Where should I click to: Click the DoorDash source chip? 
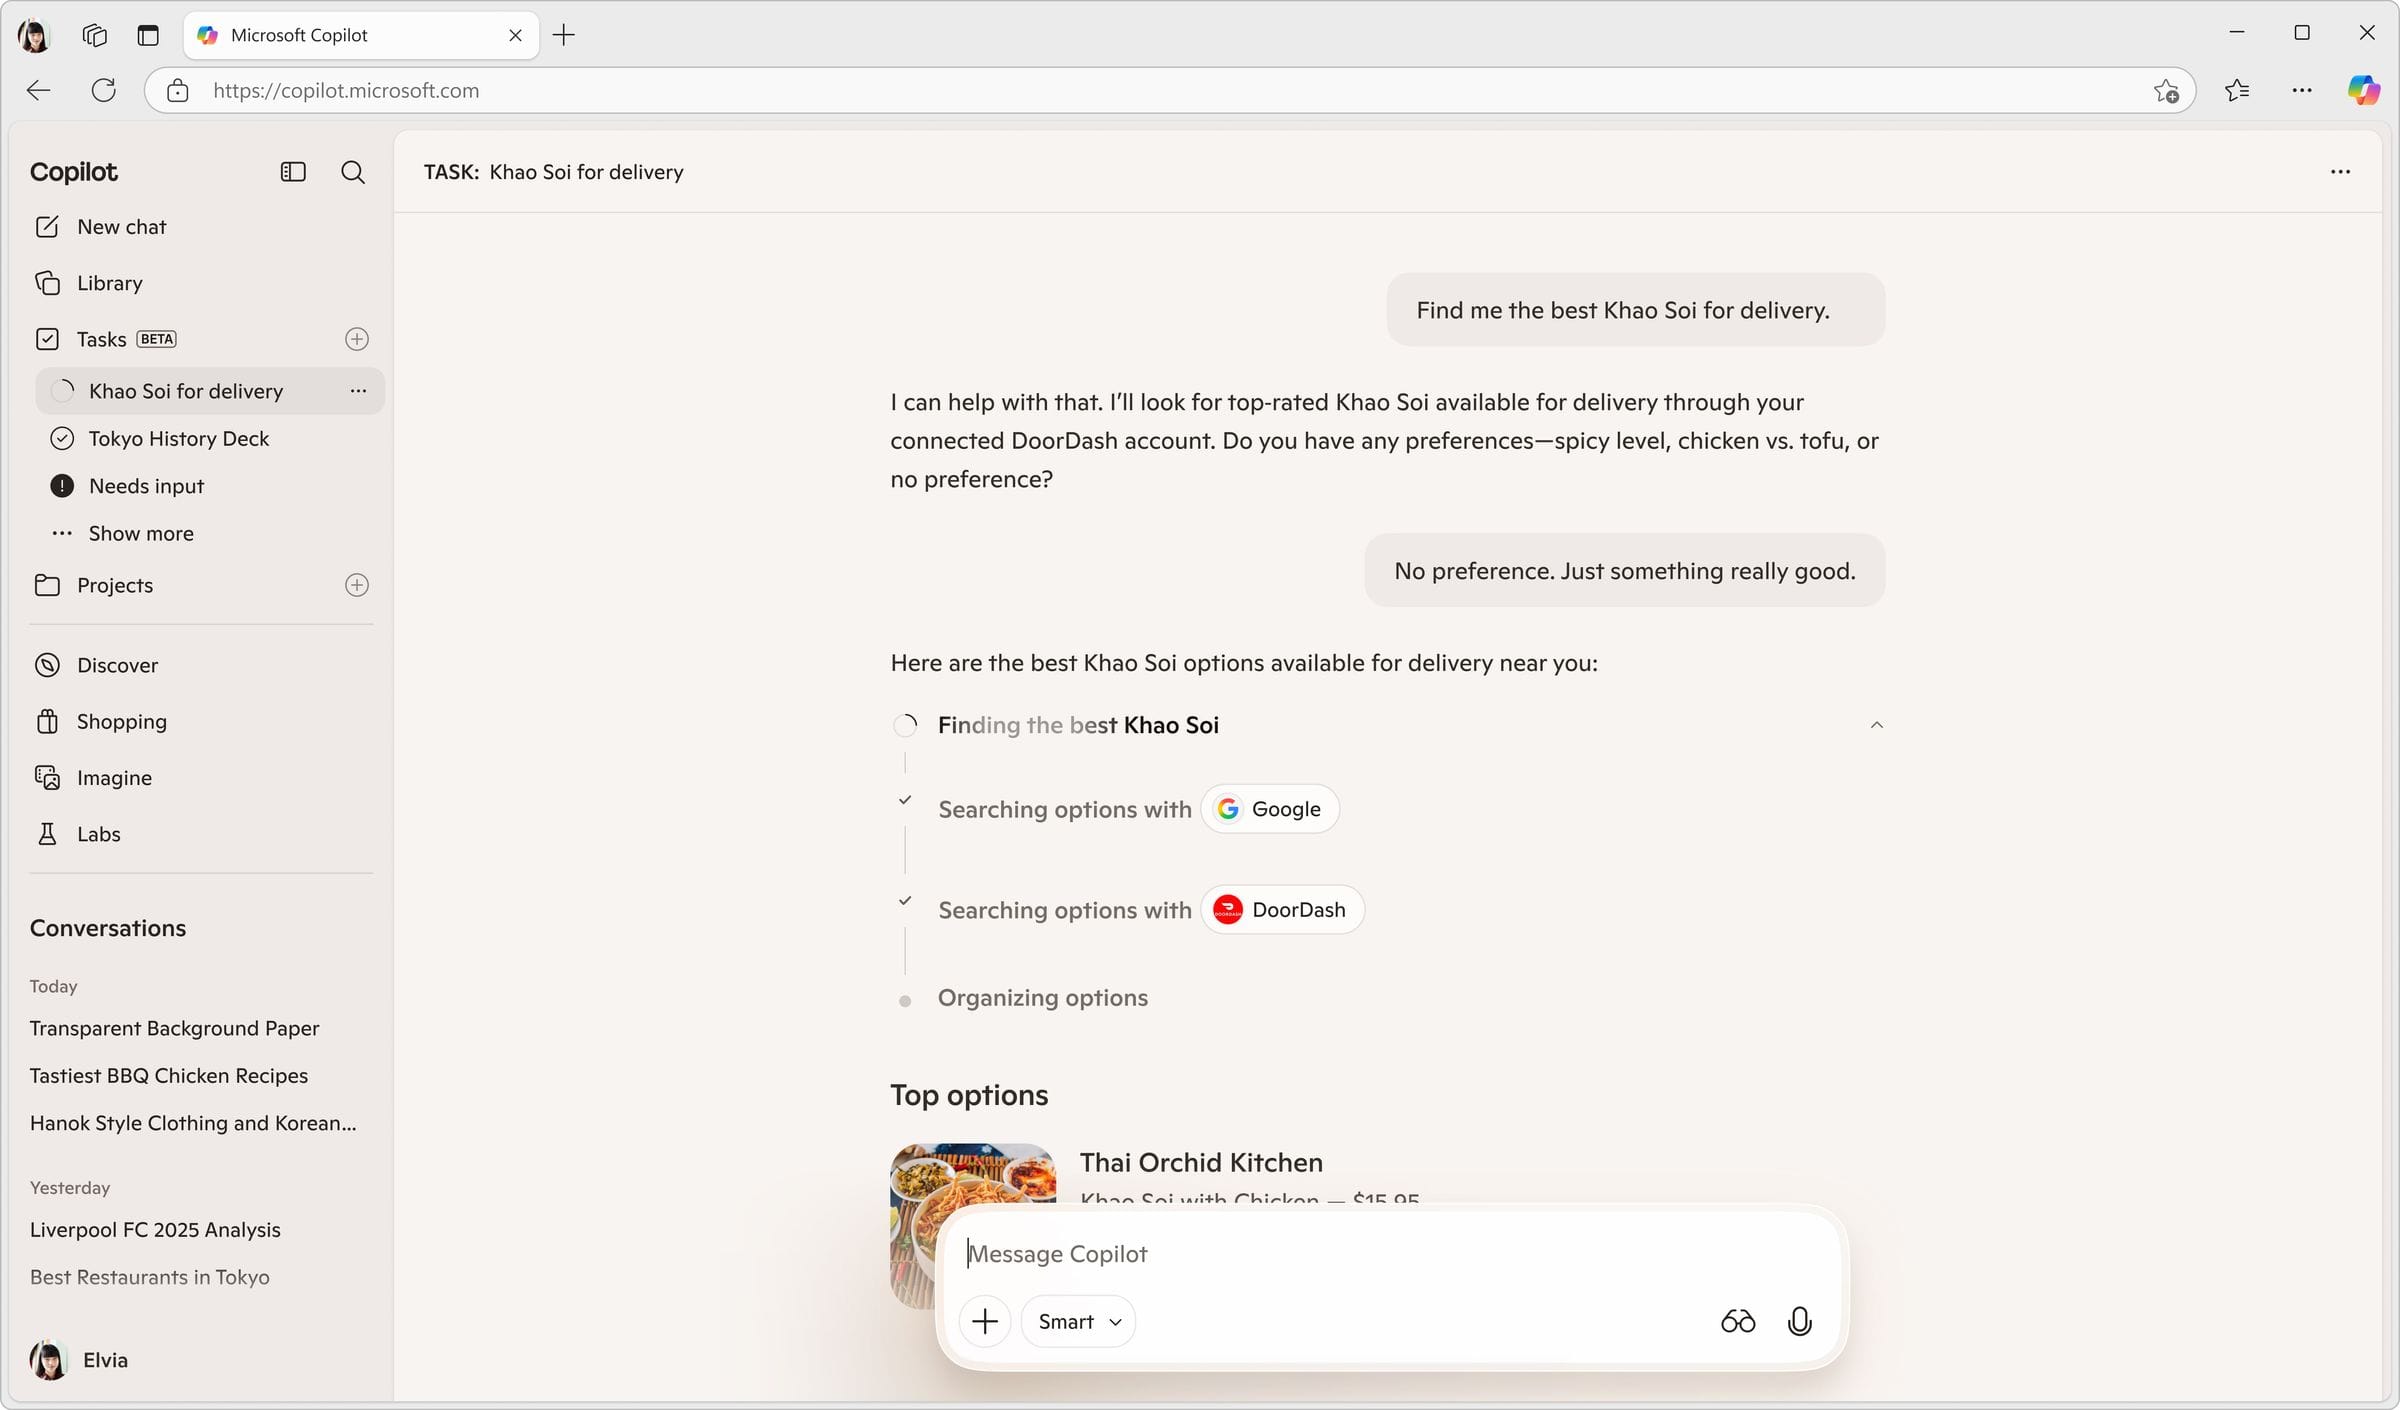coord(1282,910)
